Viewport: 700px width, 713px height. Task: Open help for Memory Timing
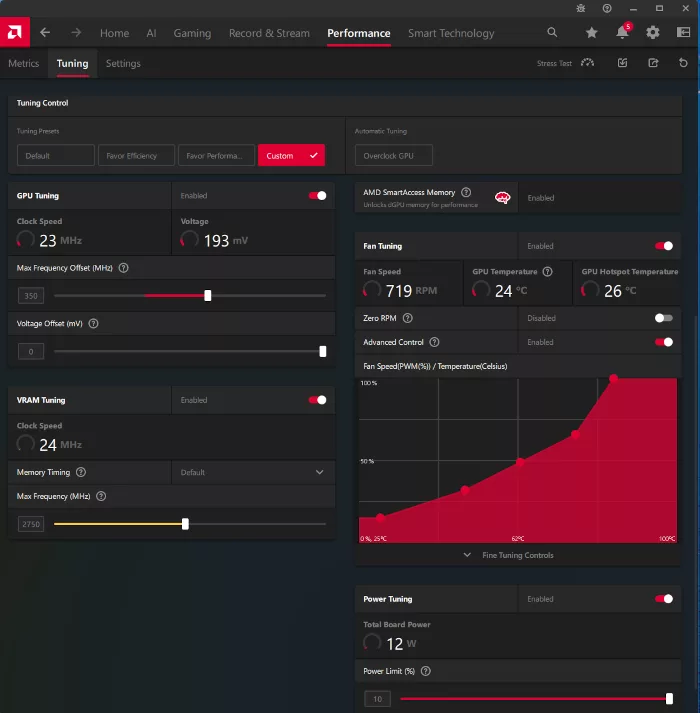click(x=81, y=472)
